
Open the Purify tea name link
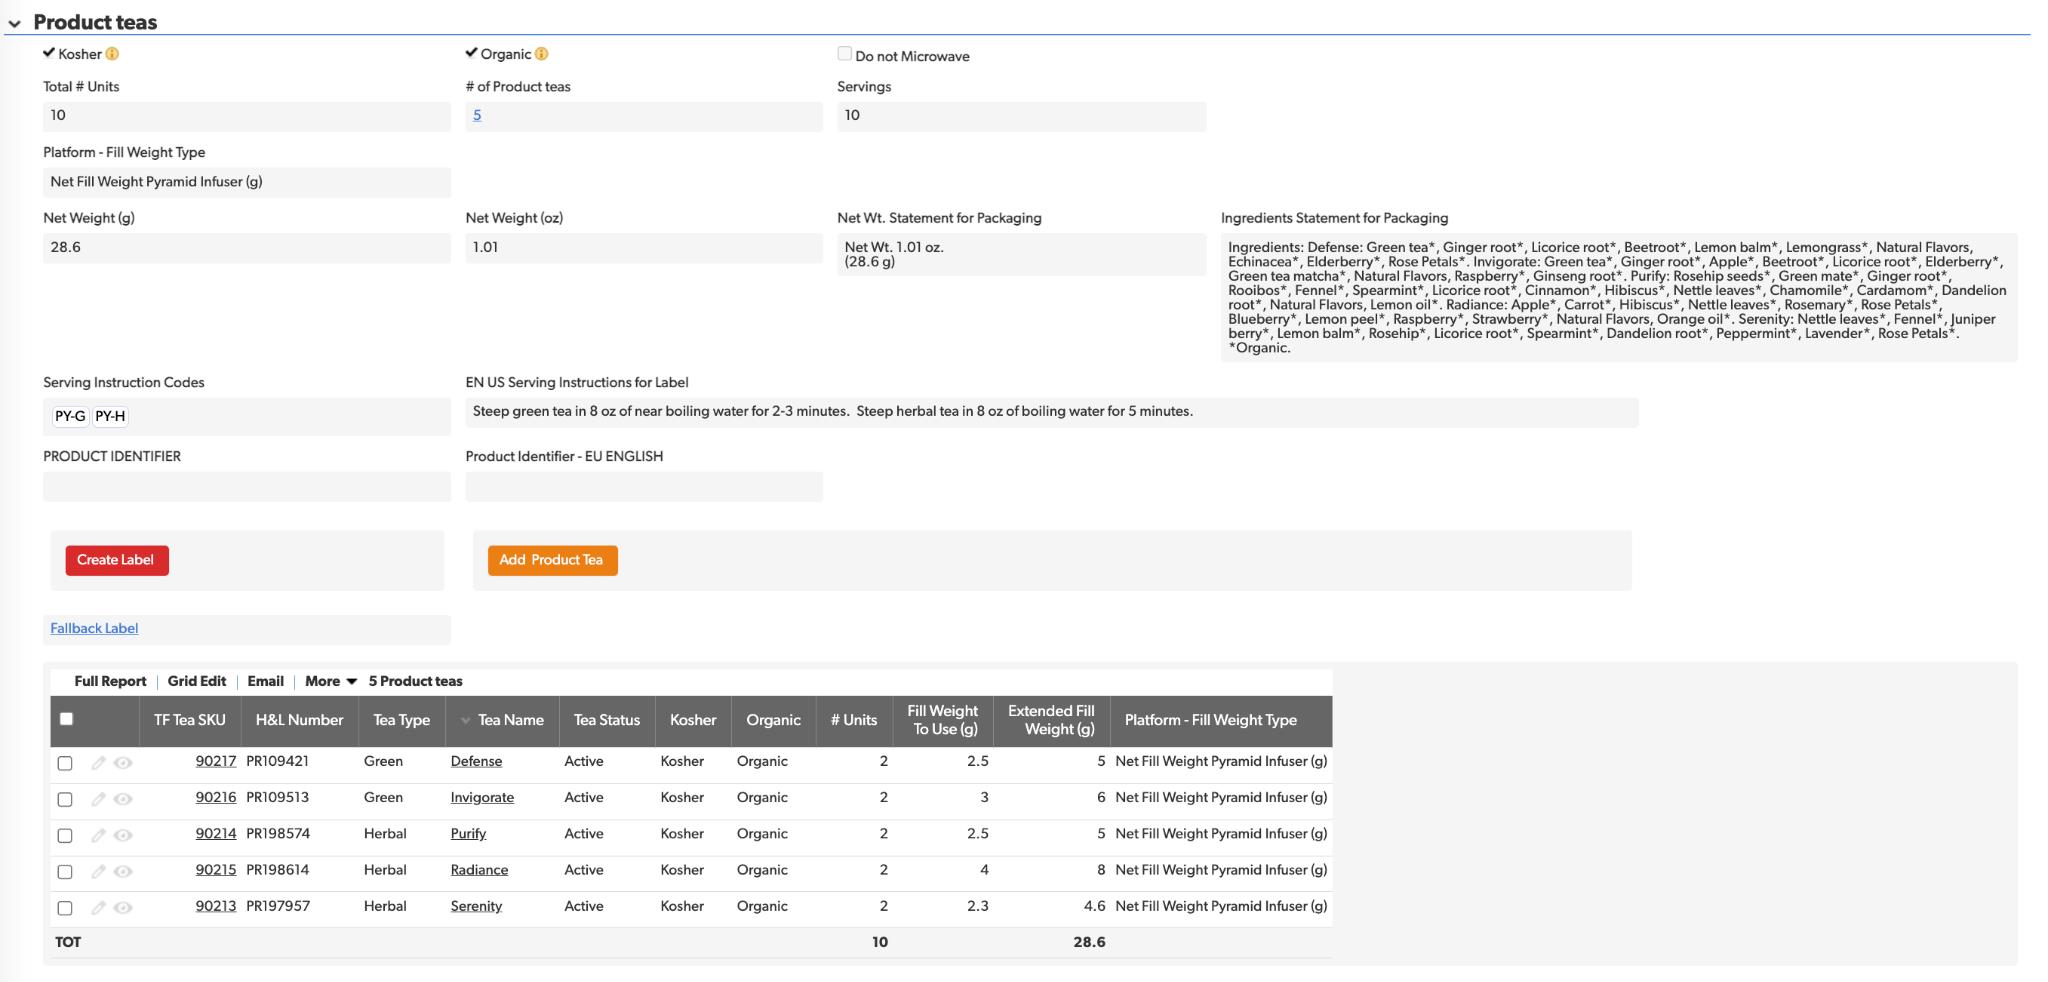[468, 833]
